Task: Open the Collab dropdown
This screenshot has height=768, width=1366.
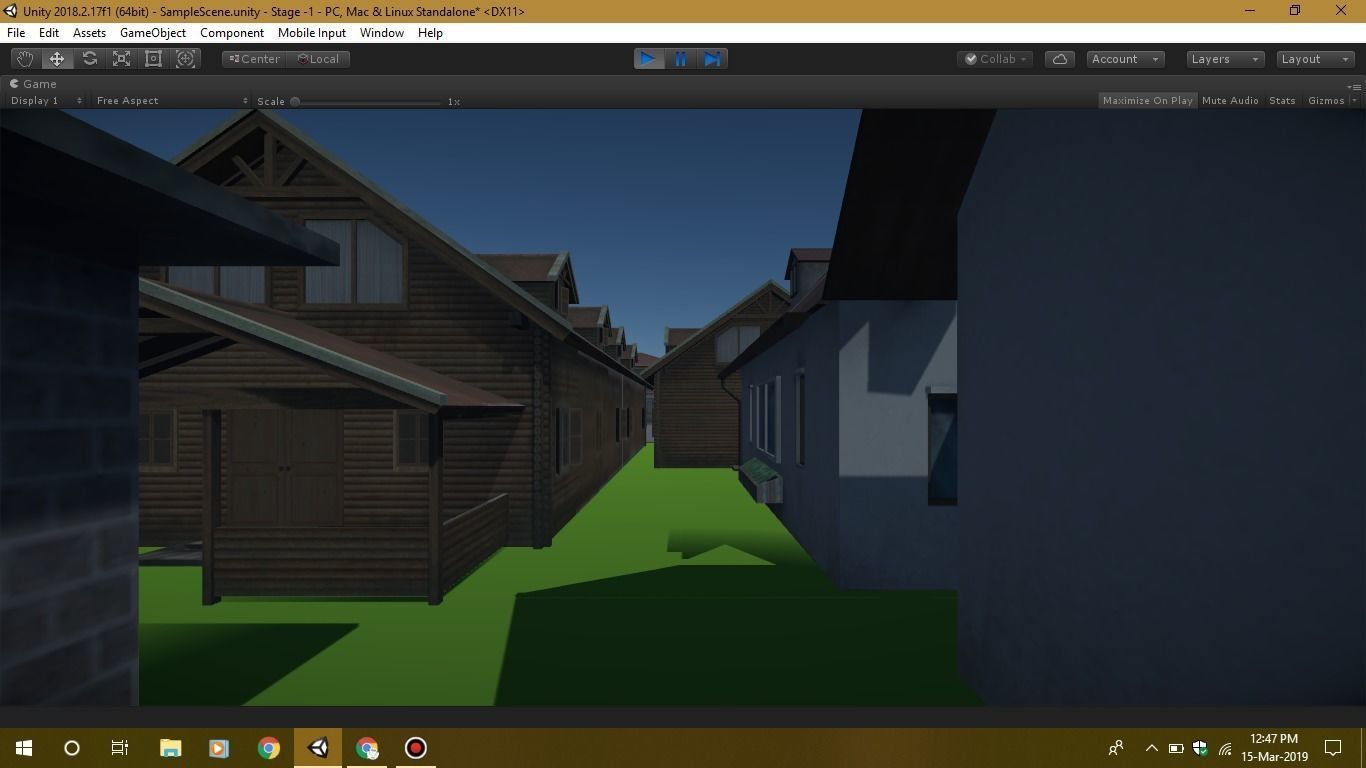Action: pos(996,59)
